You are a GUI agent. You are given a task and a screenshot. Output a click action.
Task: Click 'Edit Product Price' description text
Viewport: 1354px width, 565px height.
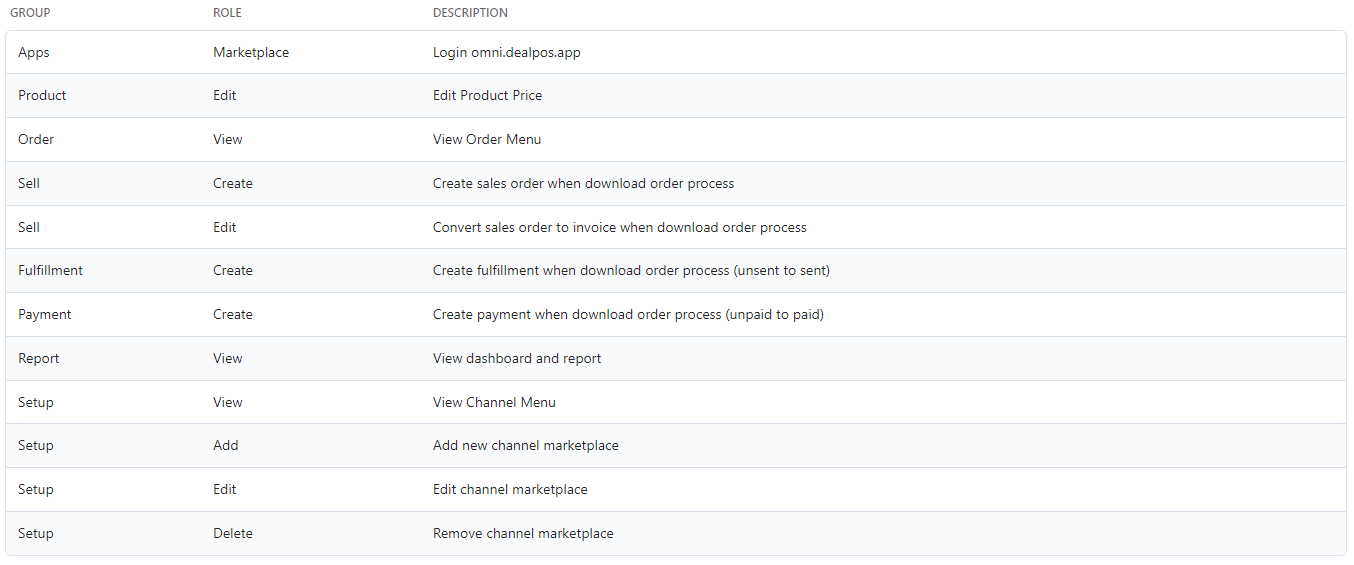[487, 96]
